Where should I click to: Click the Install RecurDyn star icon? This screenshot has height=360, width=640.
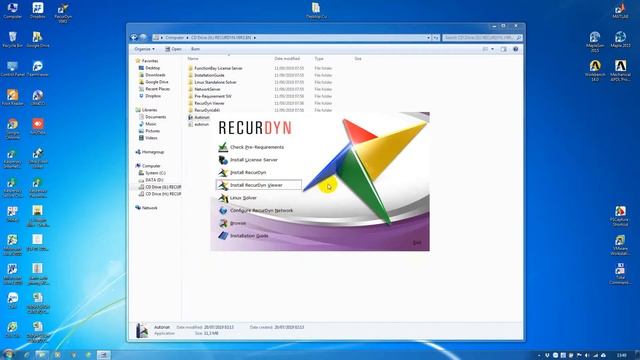click(x=223, y=172)
